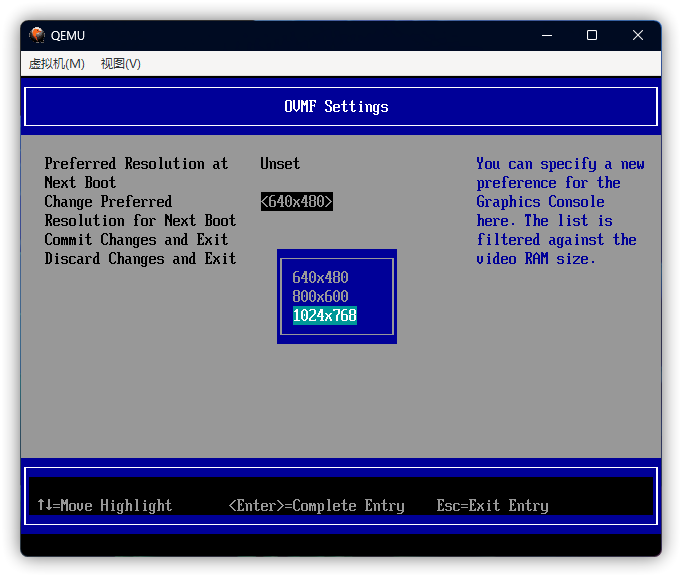Click the Preferred Resolution at Next Boot label
Viewport: 682px width, 577px height.
136,173
